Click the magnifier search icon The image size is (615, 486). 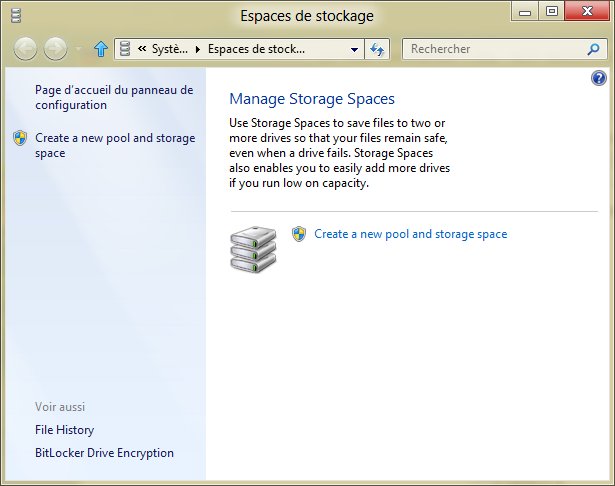pyautogui.click(x=594, y=48)
